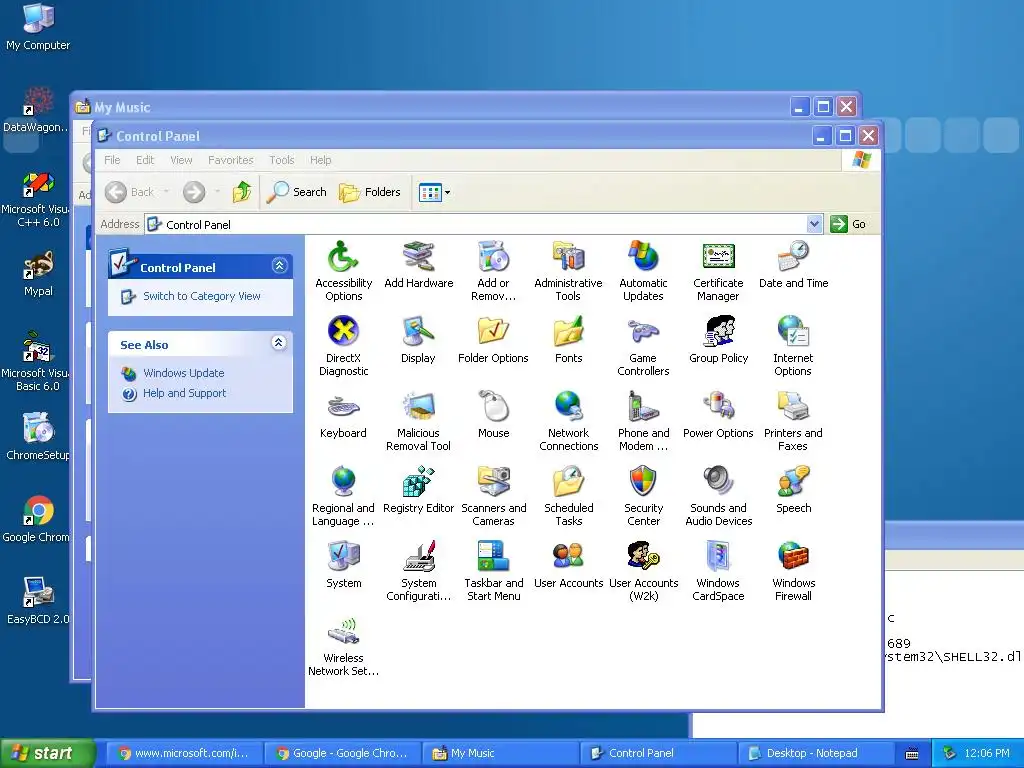1024x768 pixels.
Task: Open Scanners and Cameras
Action: [x=494, y=496]
